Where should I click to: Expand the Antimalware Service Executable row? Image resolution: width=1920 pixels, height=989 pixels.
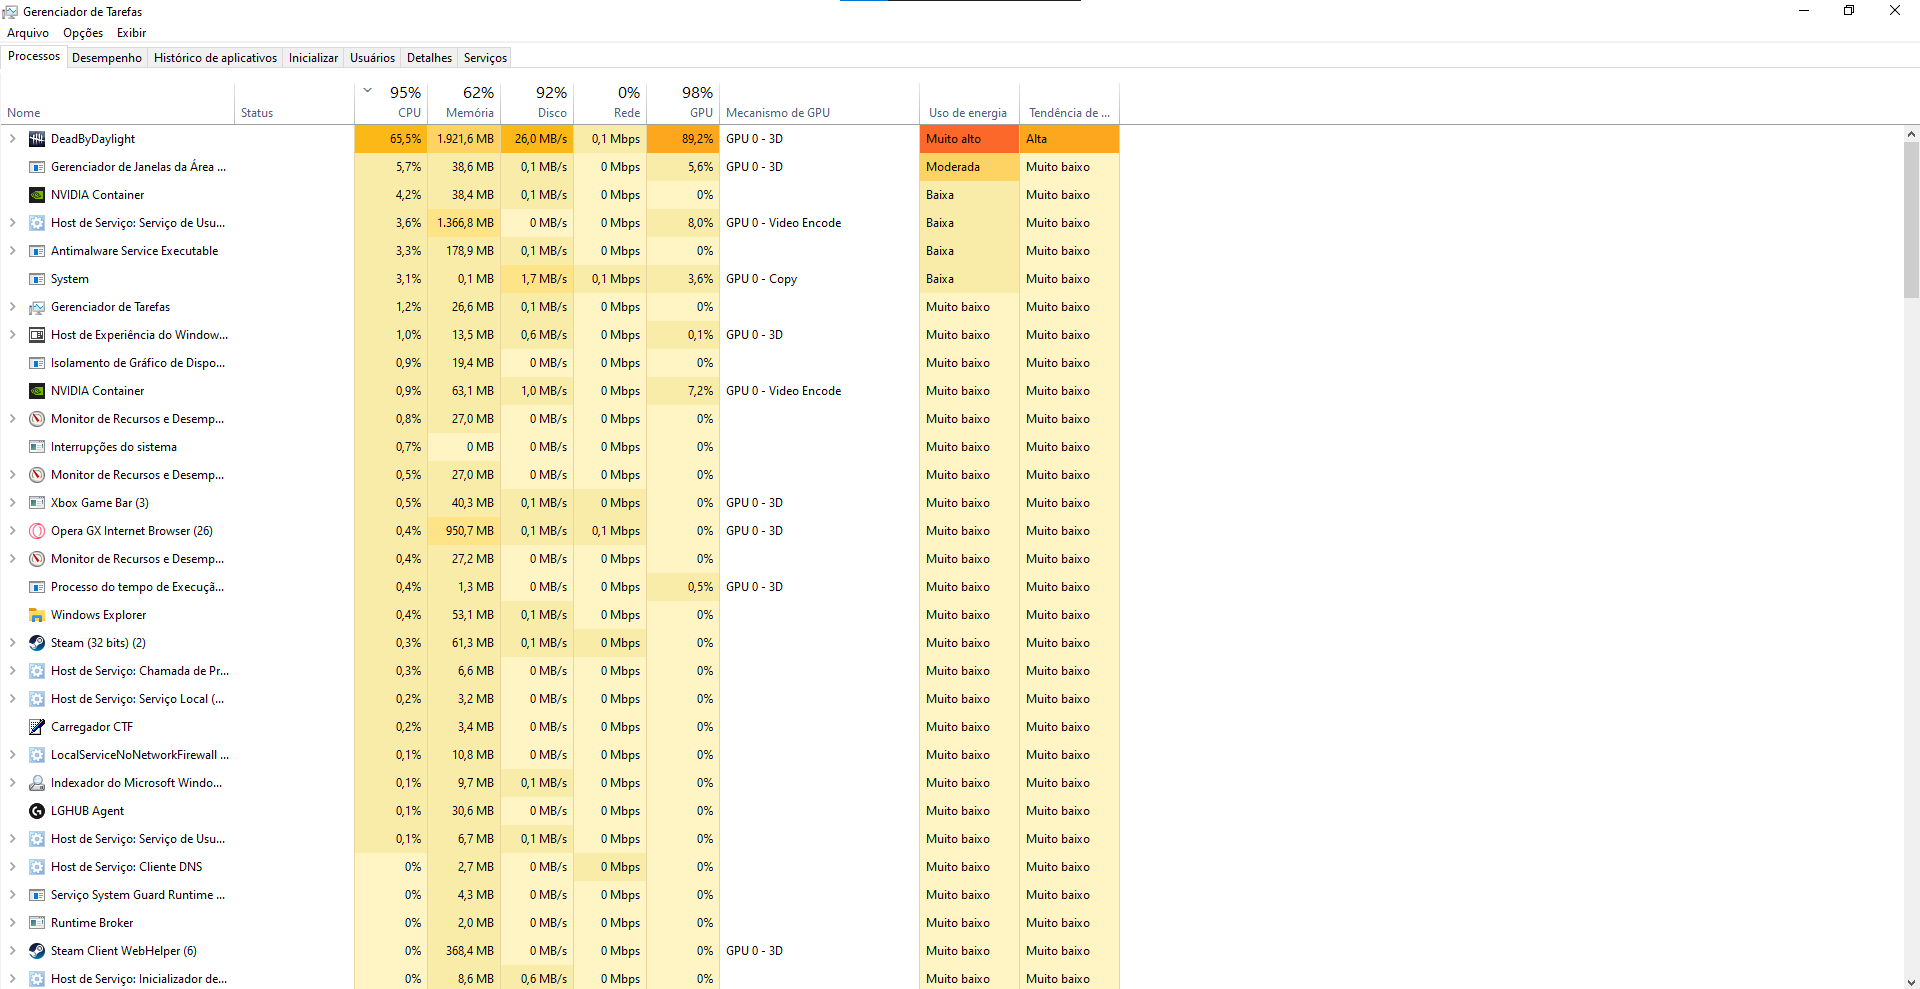[12, 251]
